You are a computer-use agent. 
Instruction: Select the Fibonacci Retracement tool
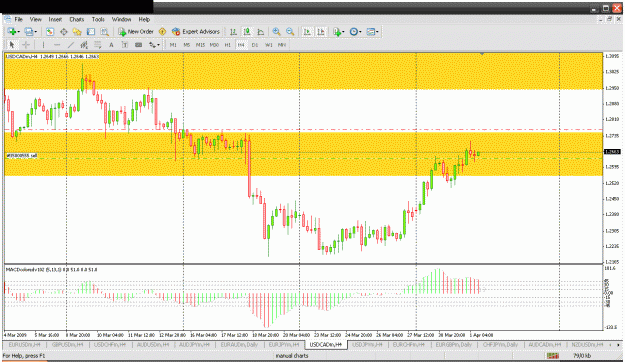98,45
